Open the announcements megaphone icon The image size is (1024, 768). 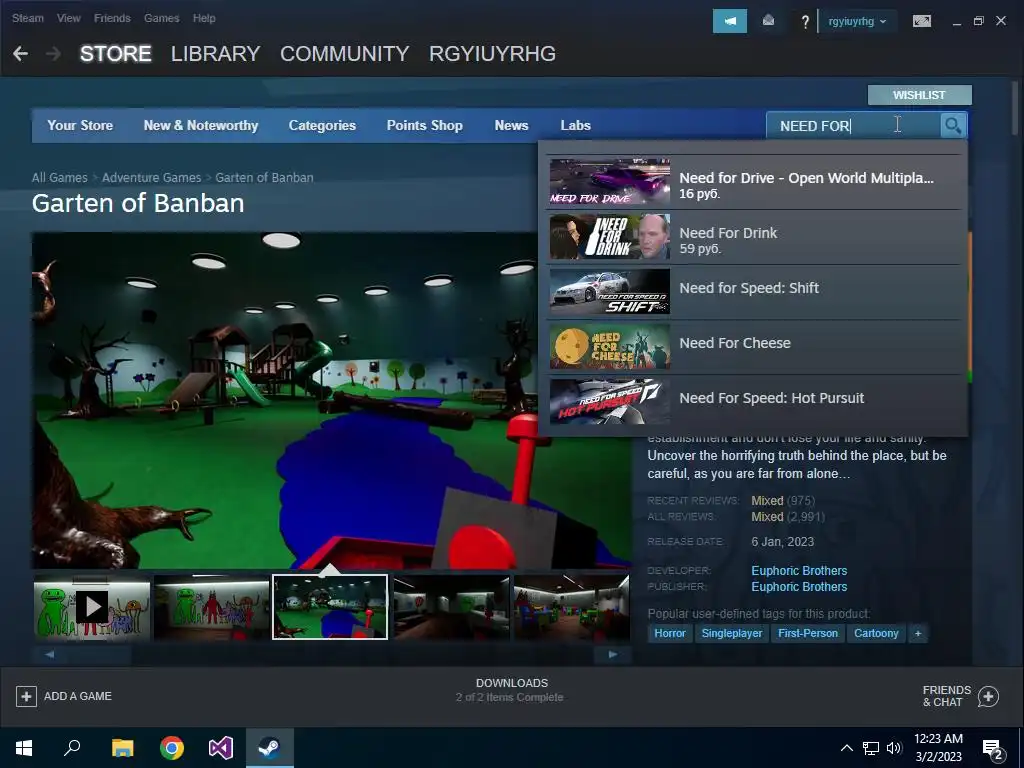tap(729, 21)
